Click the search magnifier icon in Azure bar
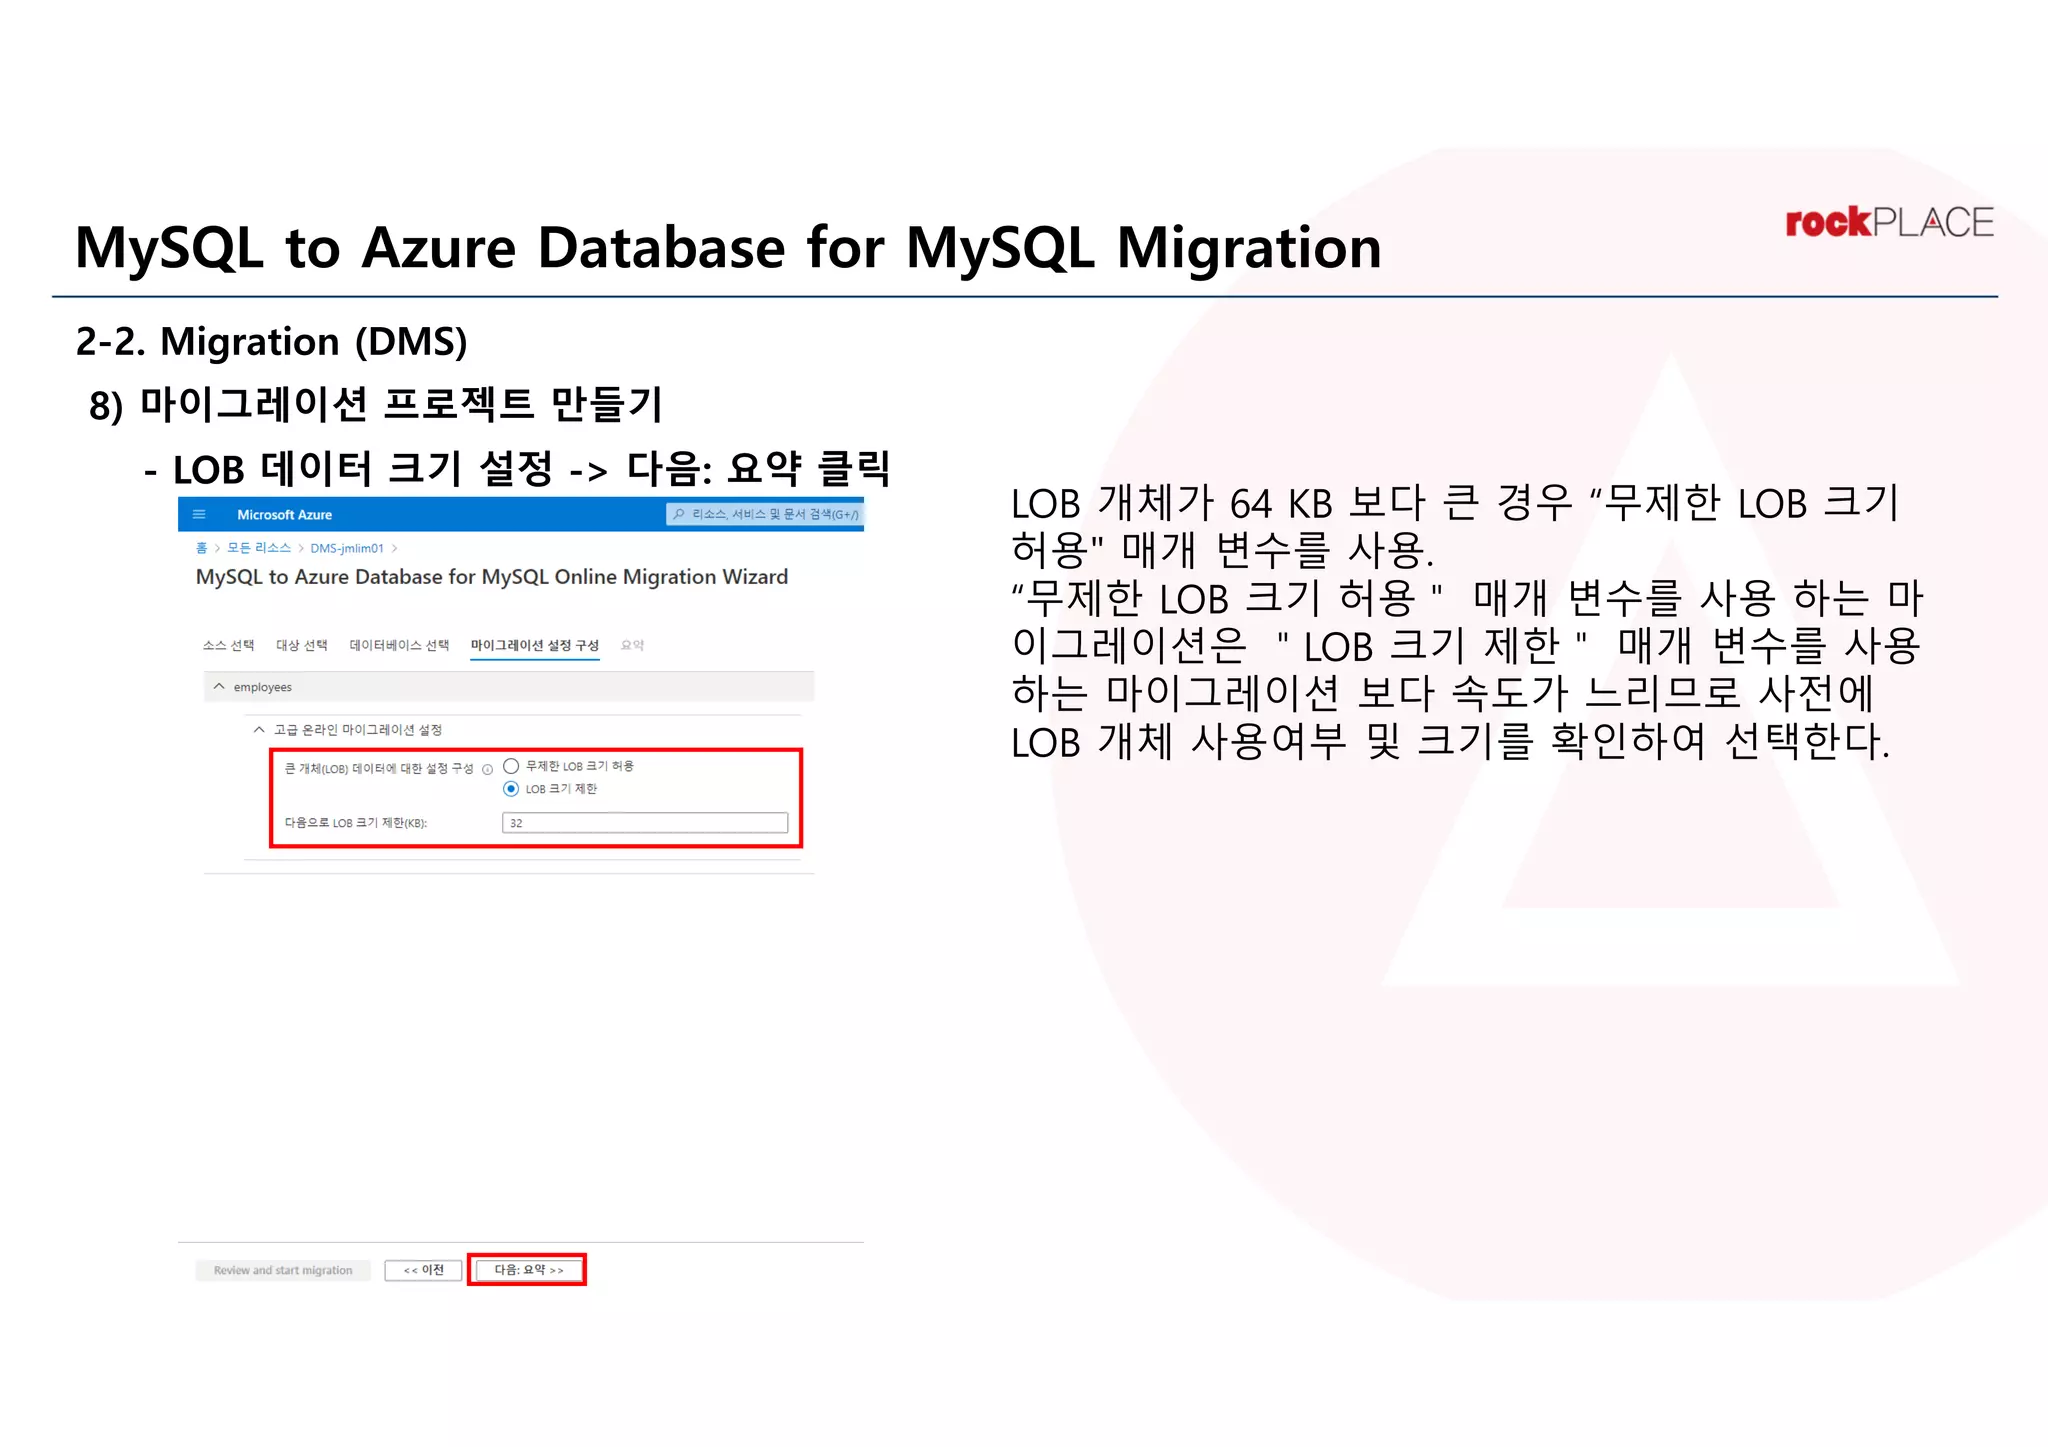This screenshot has height=1447, width=2048. point(679,514)
